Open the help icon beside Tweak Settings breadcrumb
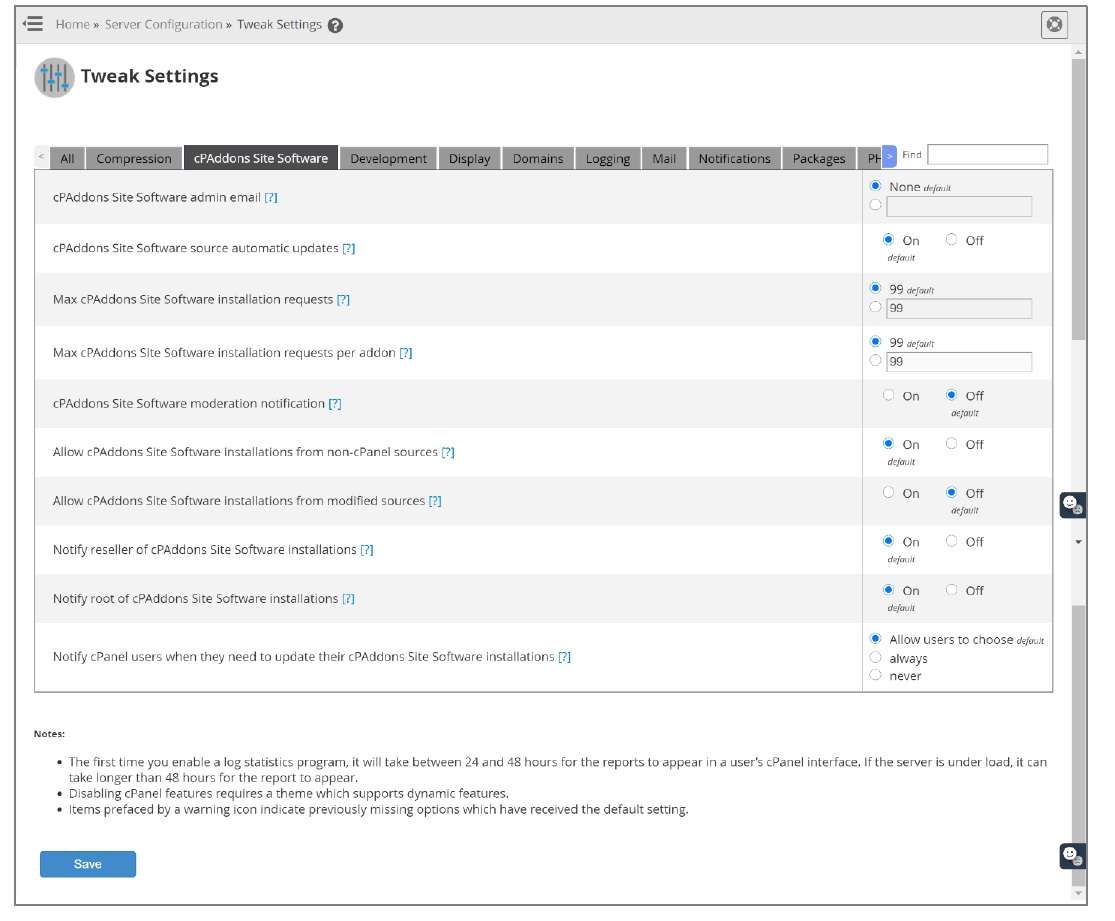 (336, 26)
